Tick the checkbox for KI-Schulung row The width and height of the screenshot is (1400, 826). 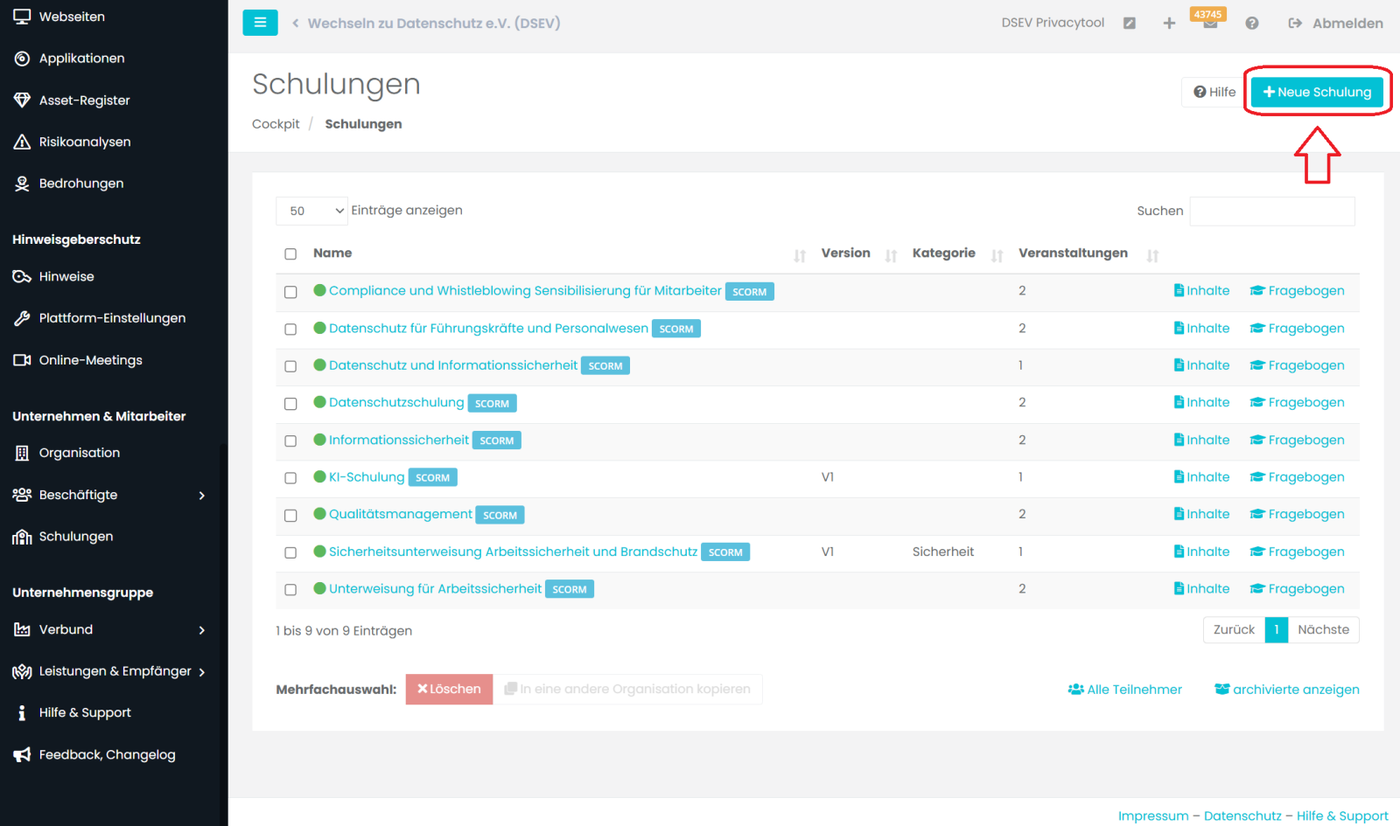291,478
